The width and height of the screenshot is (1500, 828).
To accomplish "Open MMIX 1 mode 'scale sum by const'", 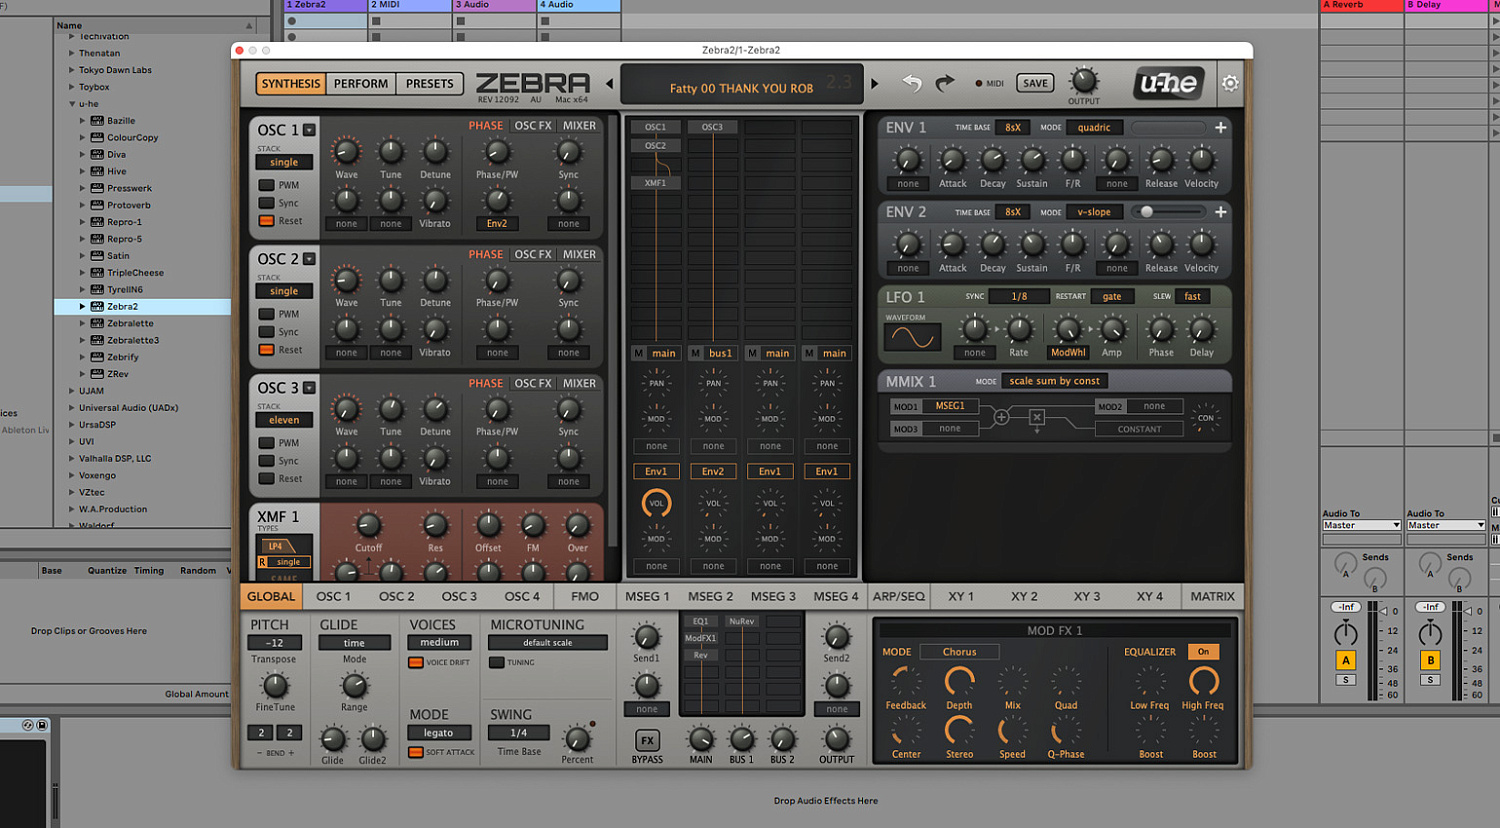I will coord(1055,381).
